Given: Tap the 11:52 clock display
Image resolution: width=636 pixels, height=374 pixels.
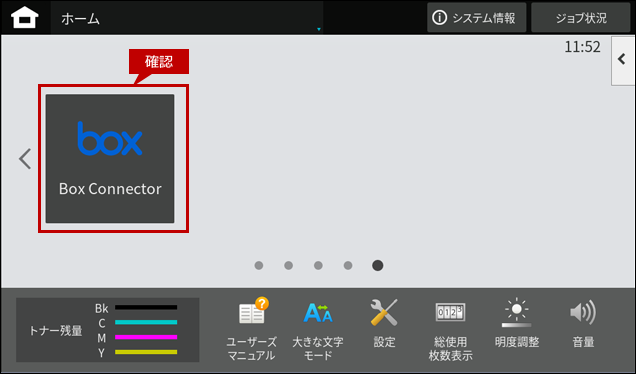Looking at the screenshot, I should [x=582, y=47].
